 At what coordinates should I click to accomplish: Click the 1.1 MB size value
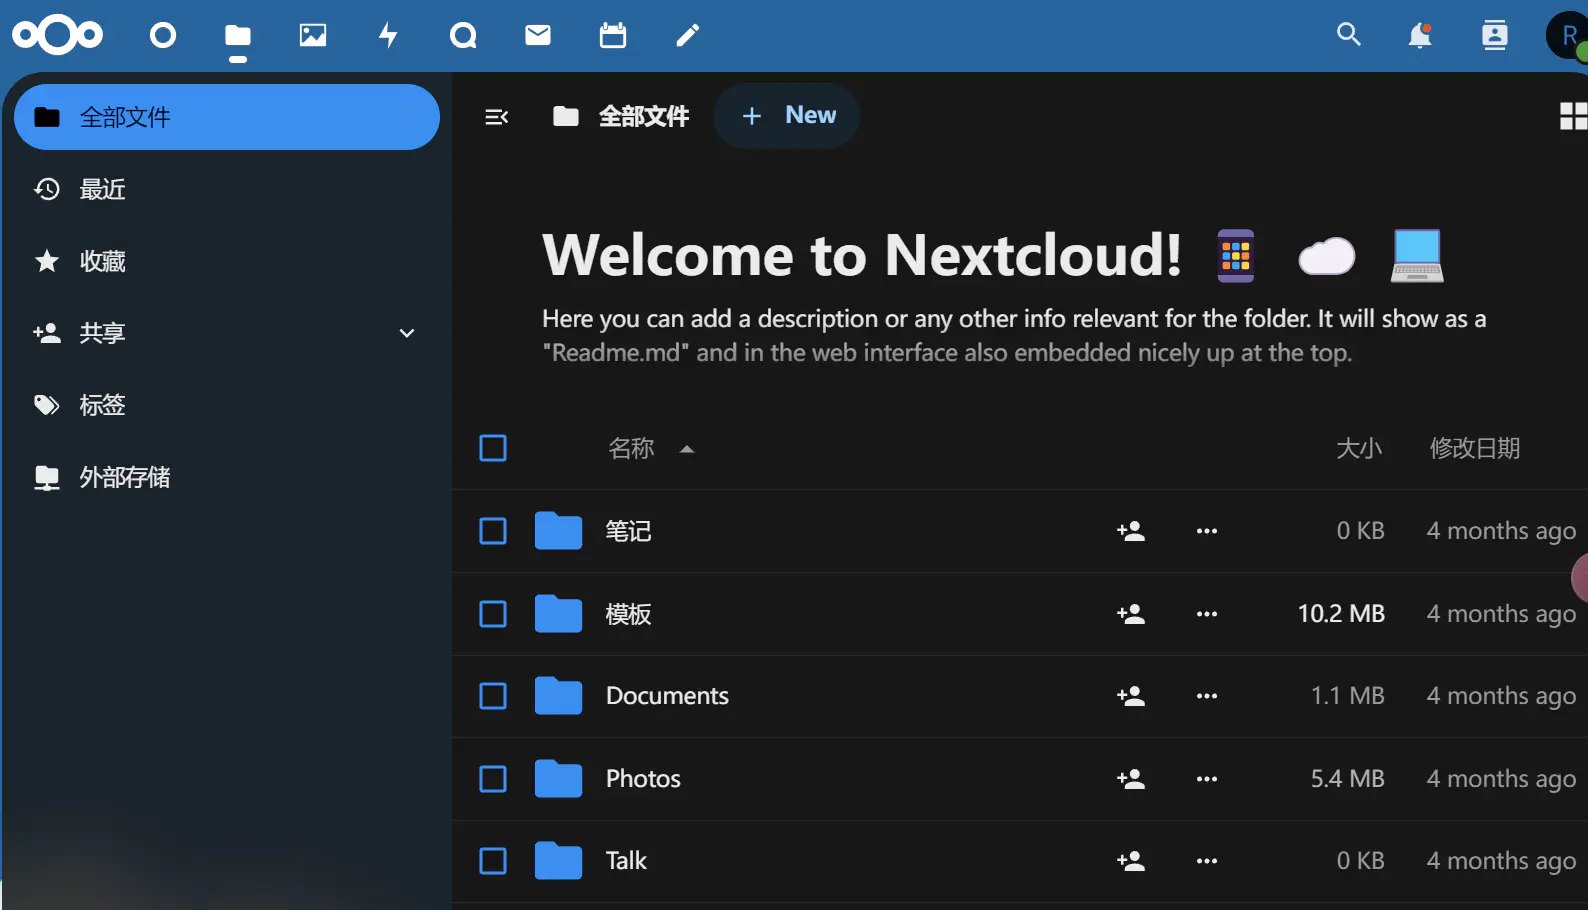(x=1348, y=696)
